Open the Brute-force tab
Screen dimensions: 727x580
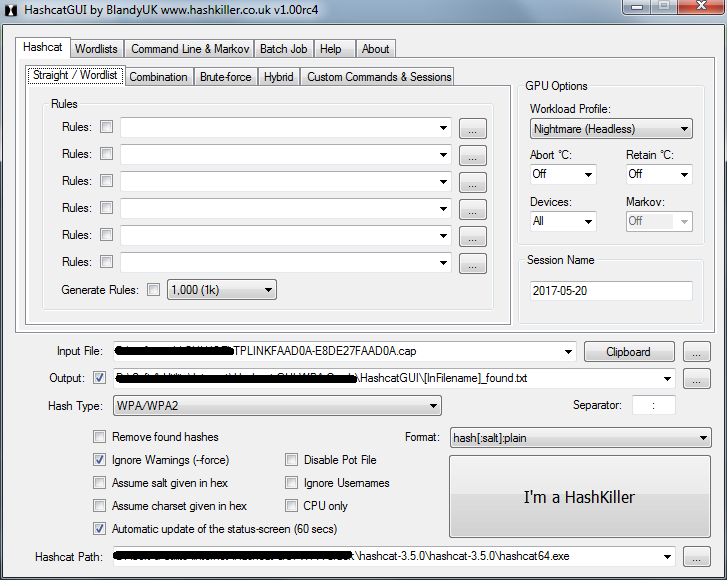coord(226,77)
